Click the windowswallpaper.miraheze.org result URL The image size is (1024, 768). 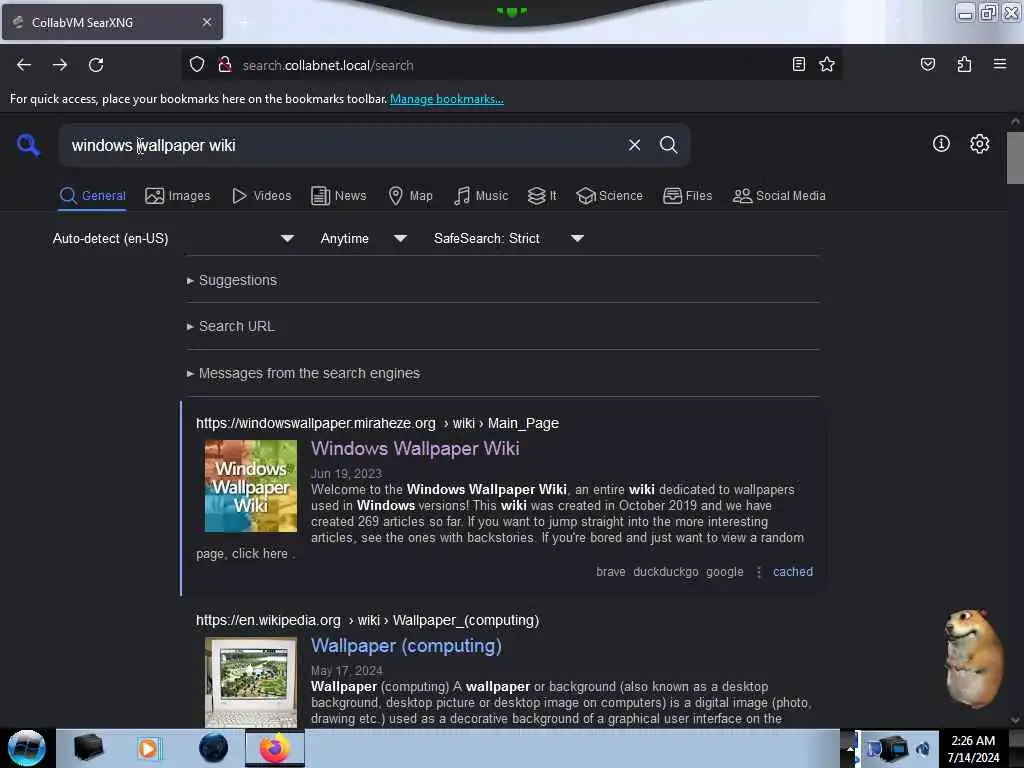(x=377, y=423)
